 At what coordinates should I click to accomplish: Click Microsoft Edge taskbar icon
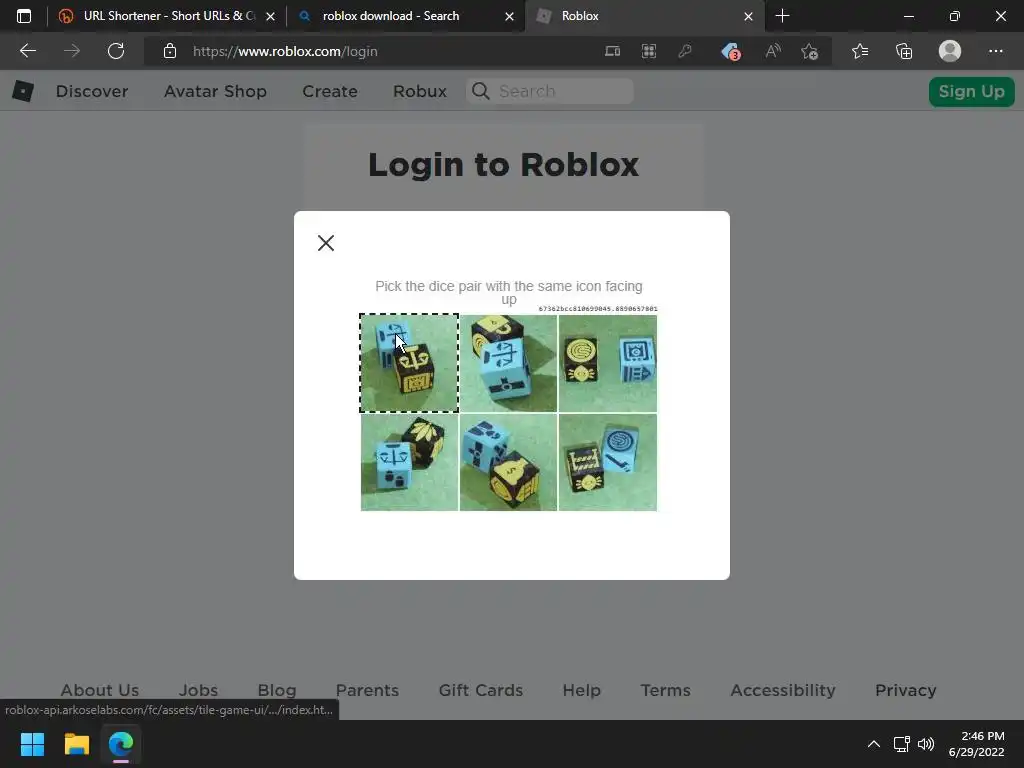coord(121,744)
